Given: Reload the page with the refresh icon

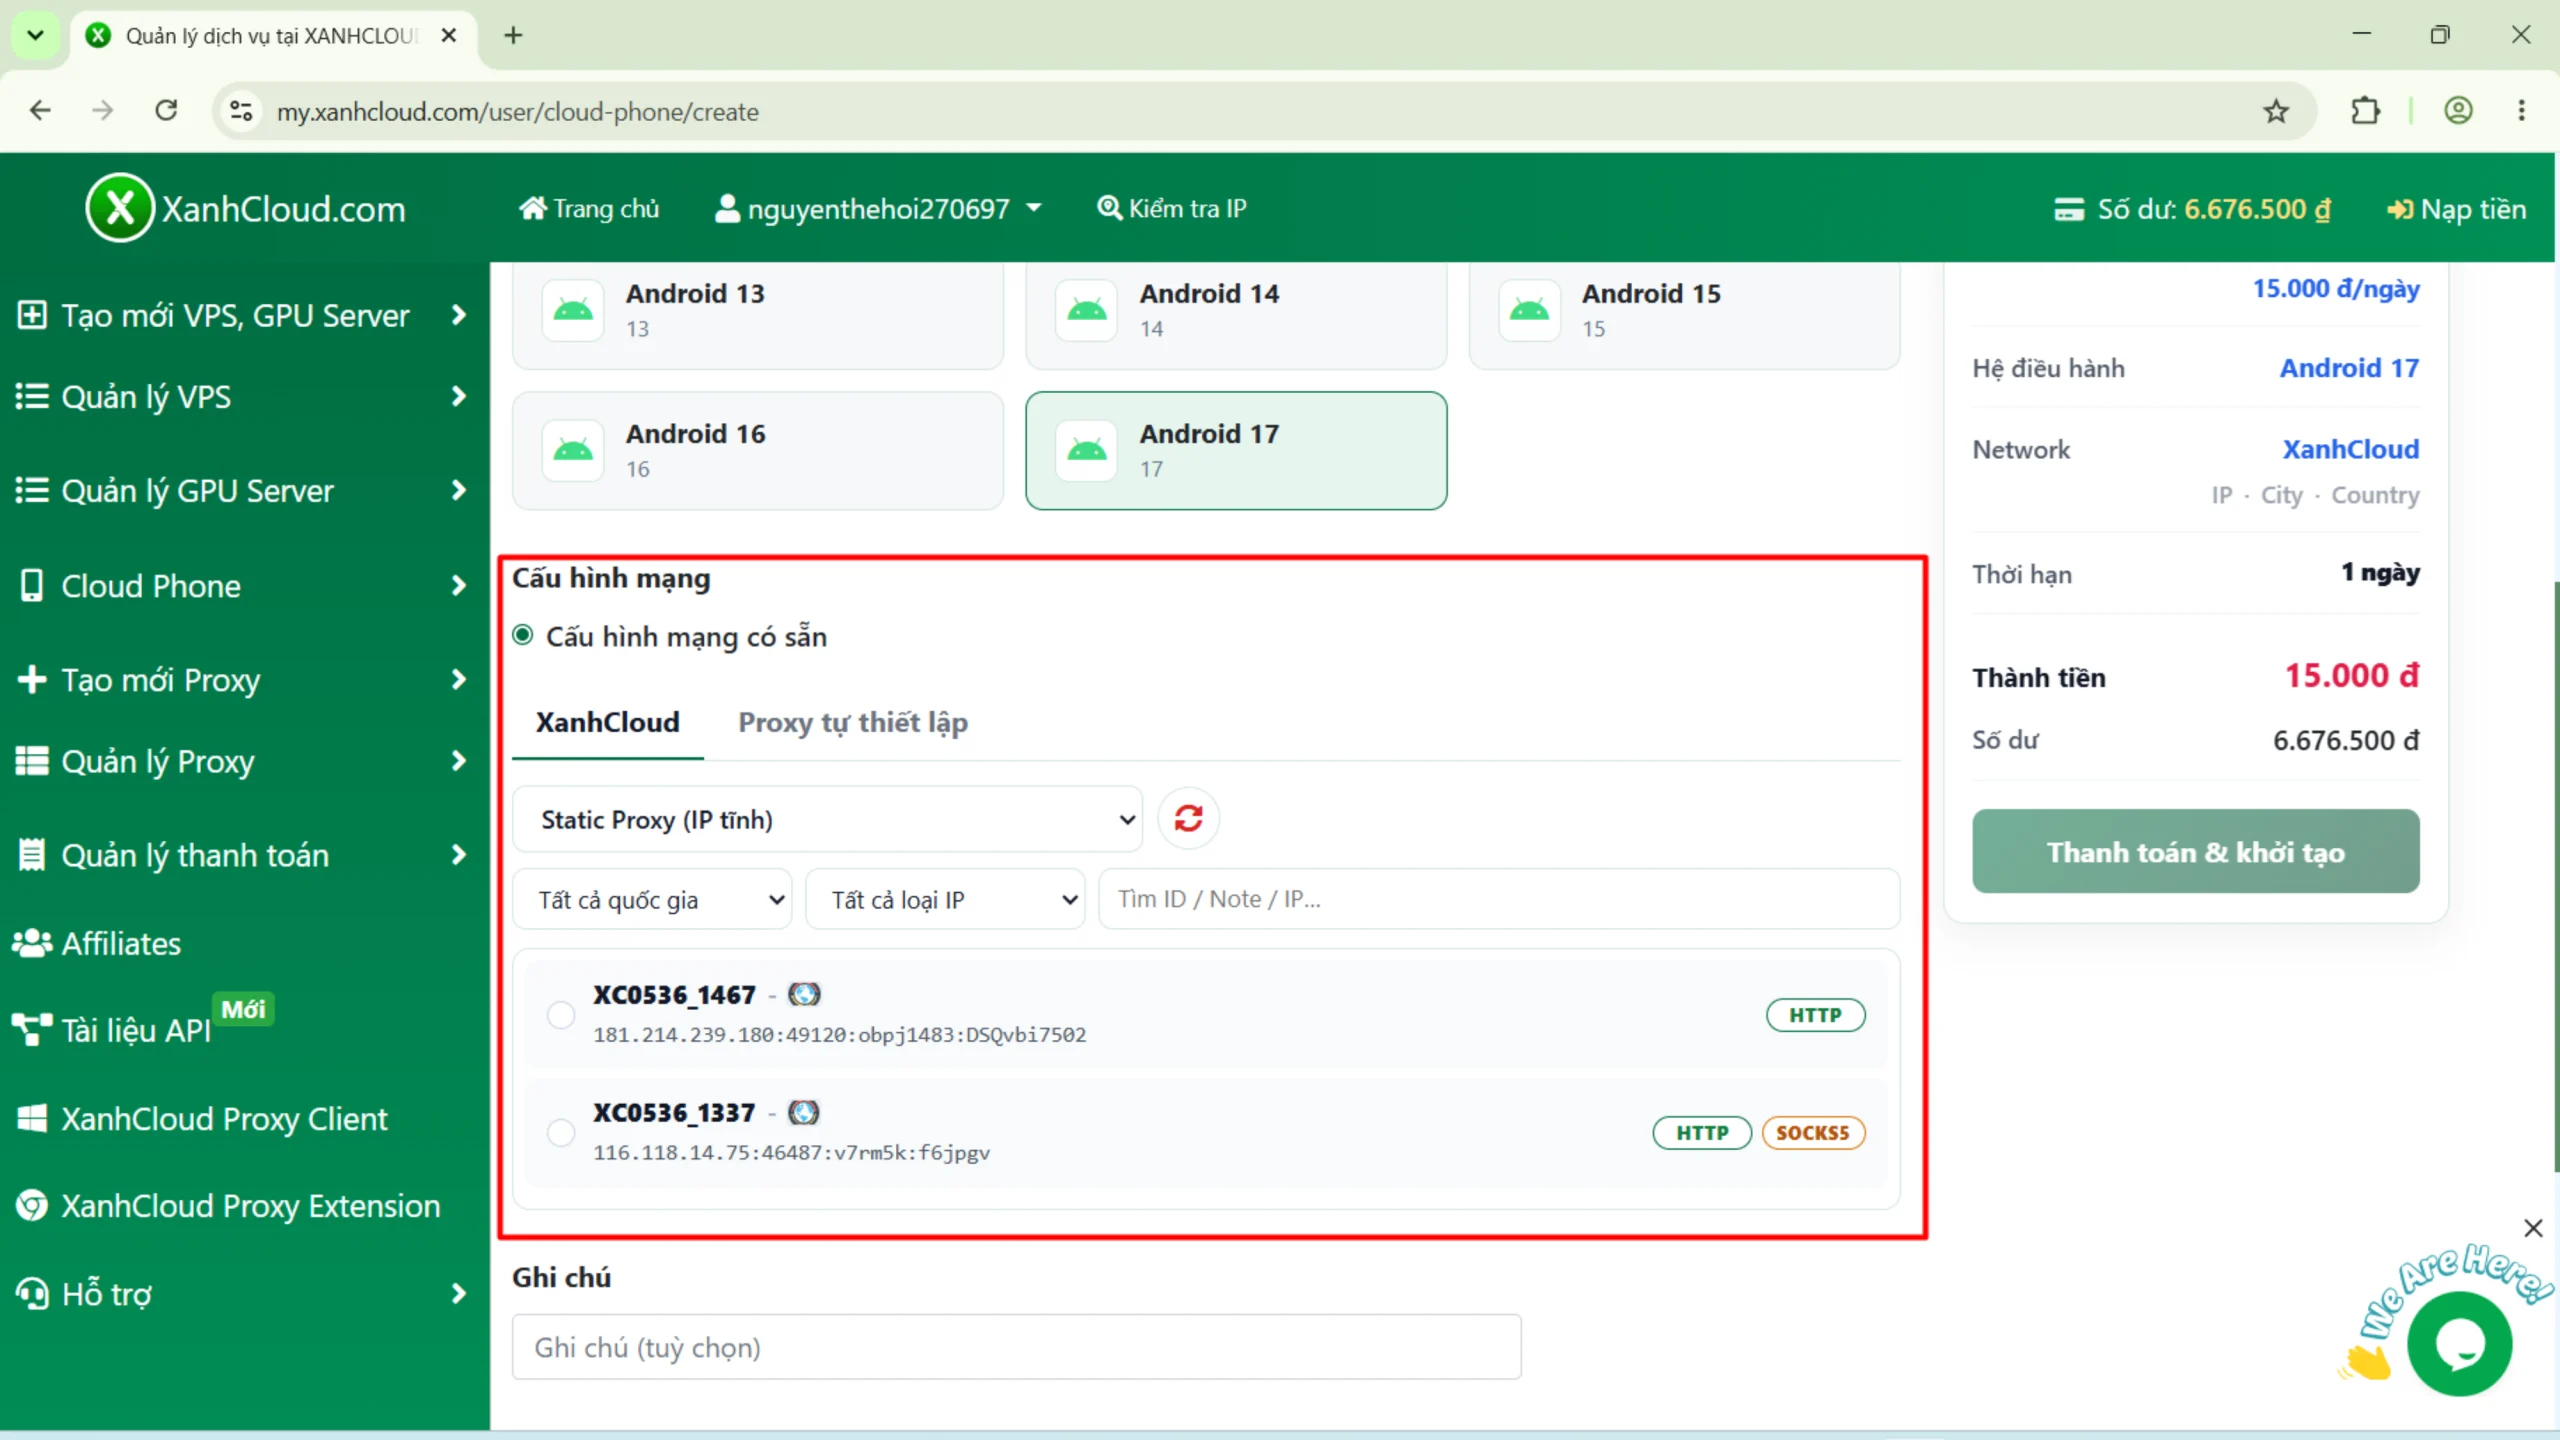Looking at the screenshot, I should 167,111.
